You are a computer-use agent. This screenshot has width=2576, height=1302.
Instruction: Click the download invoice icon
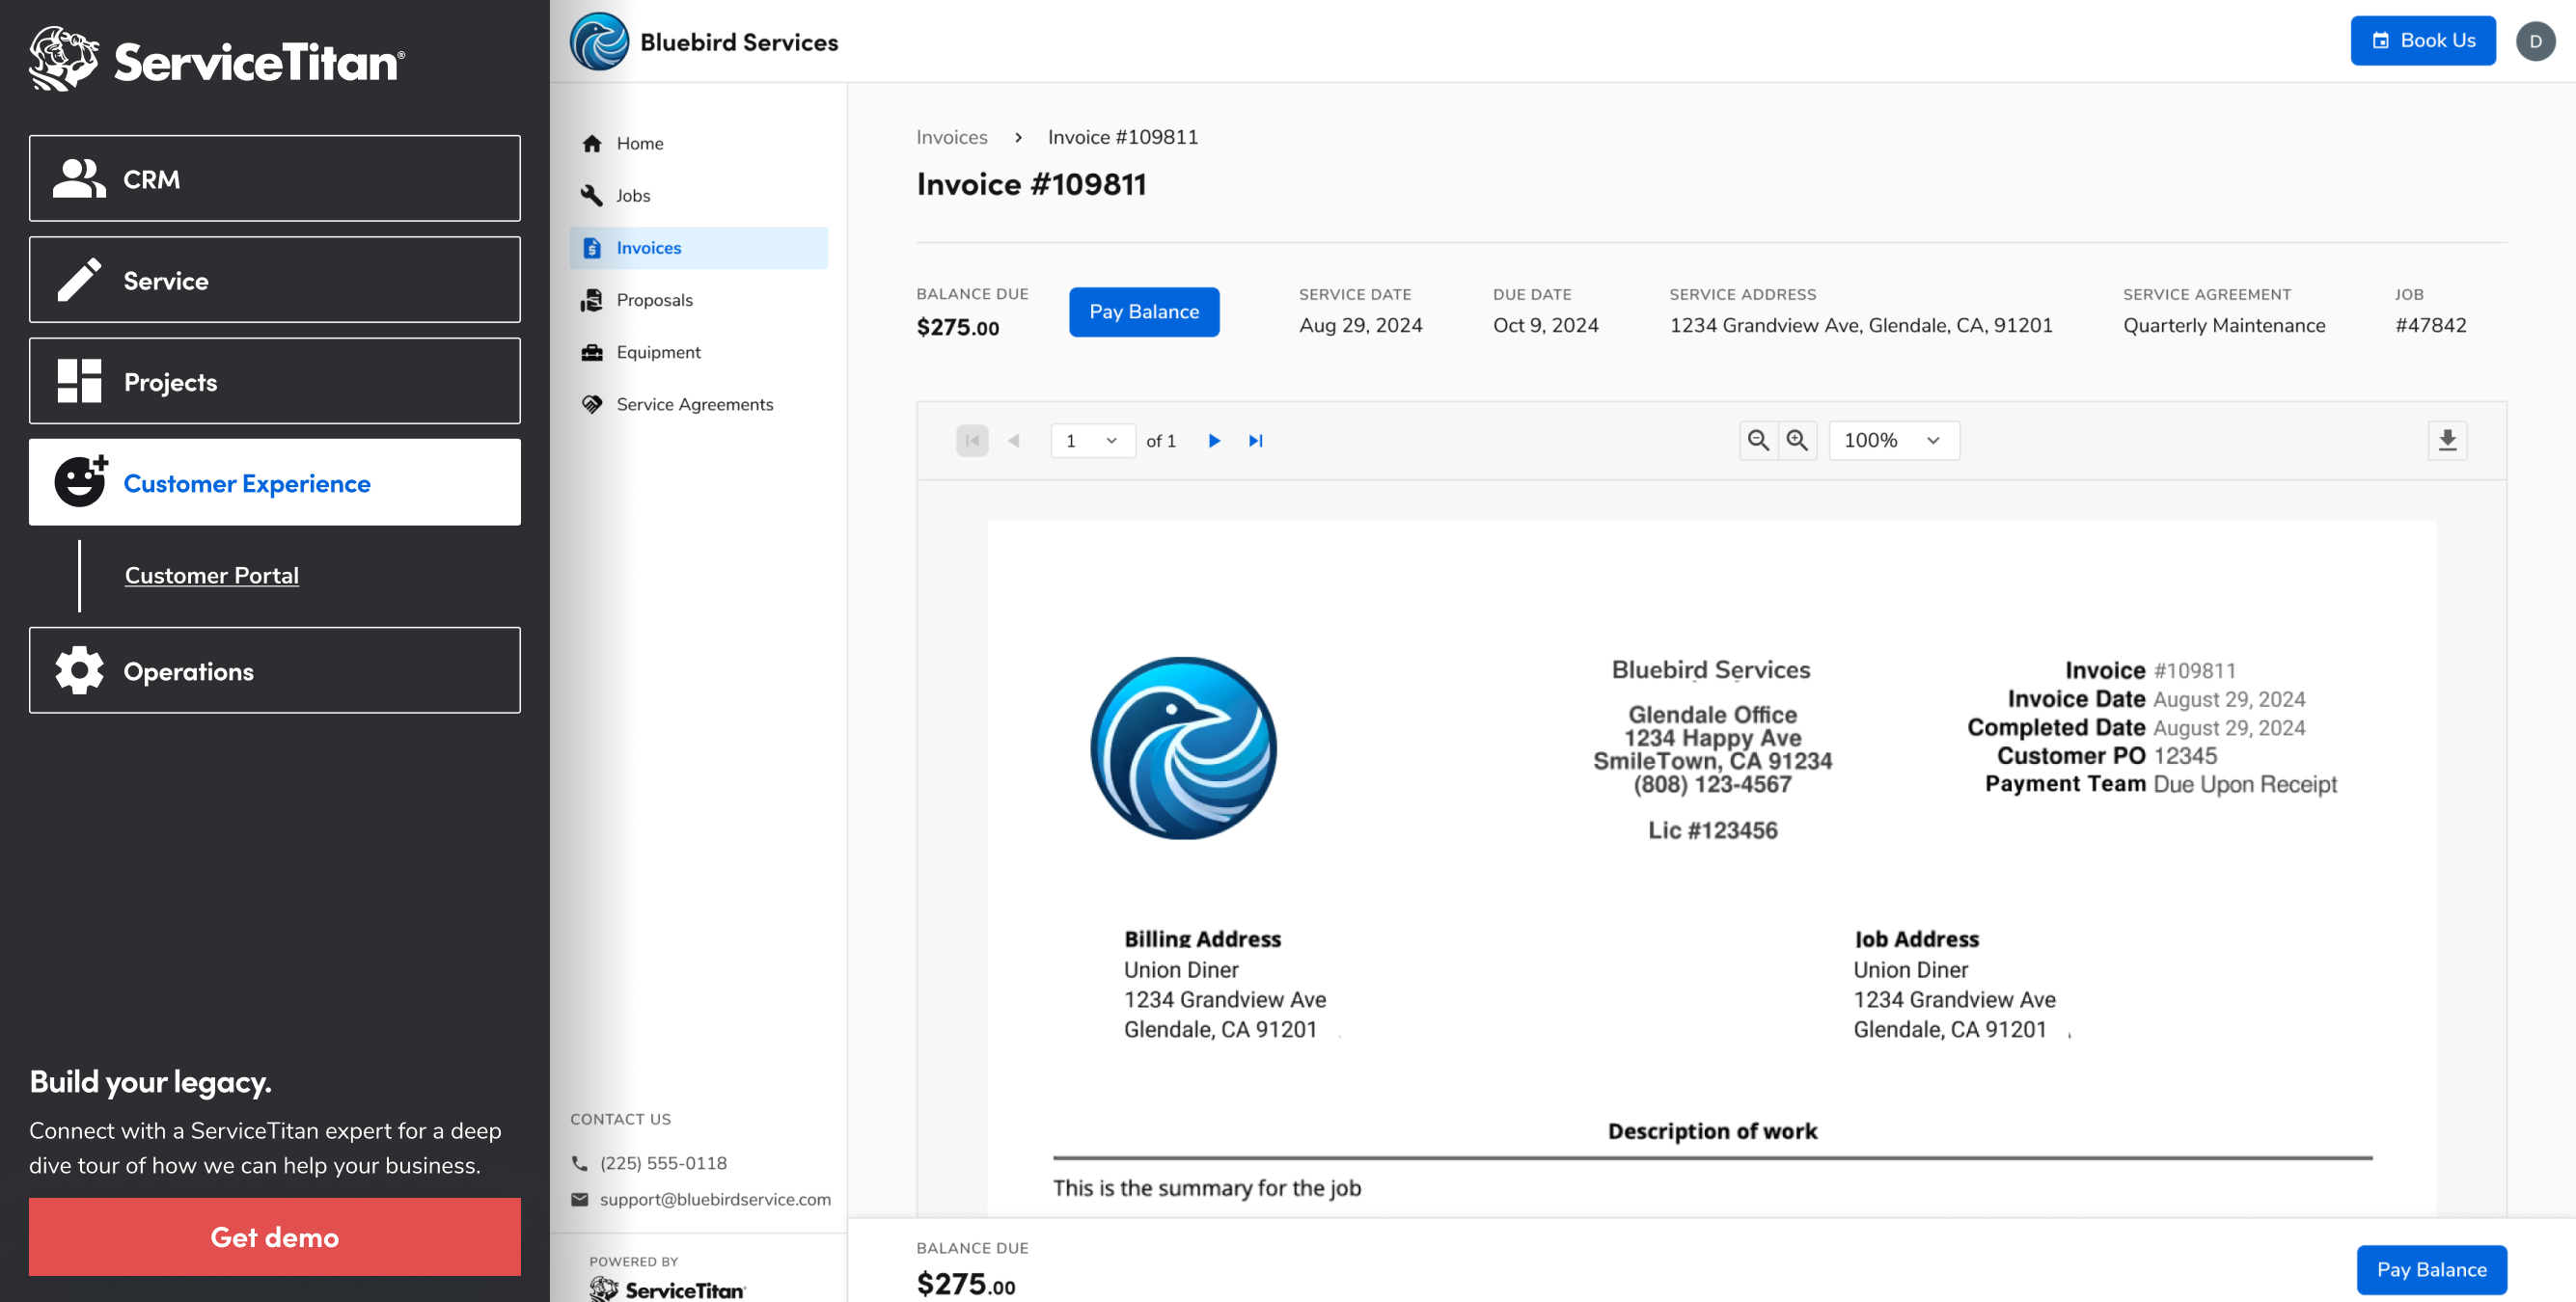[2446, 440]
